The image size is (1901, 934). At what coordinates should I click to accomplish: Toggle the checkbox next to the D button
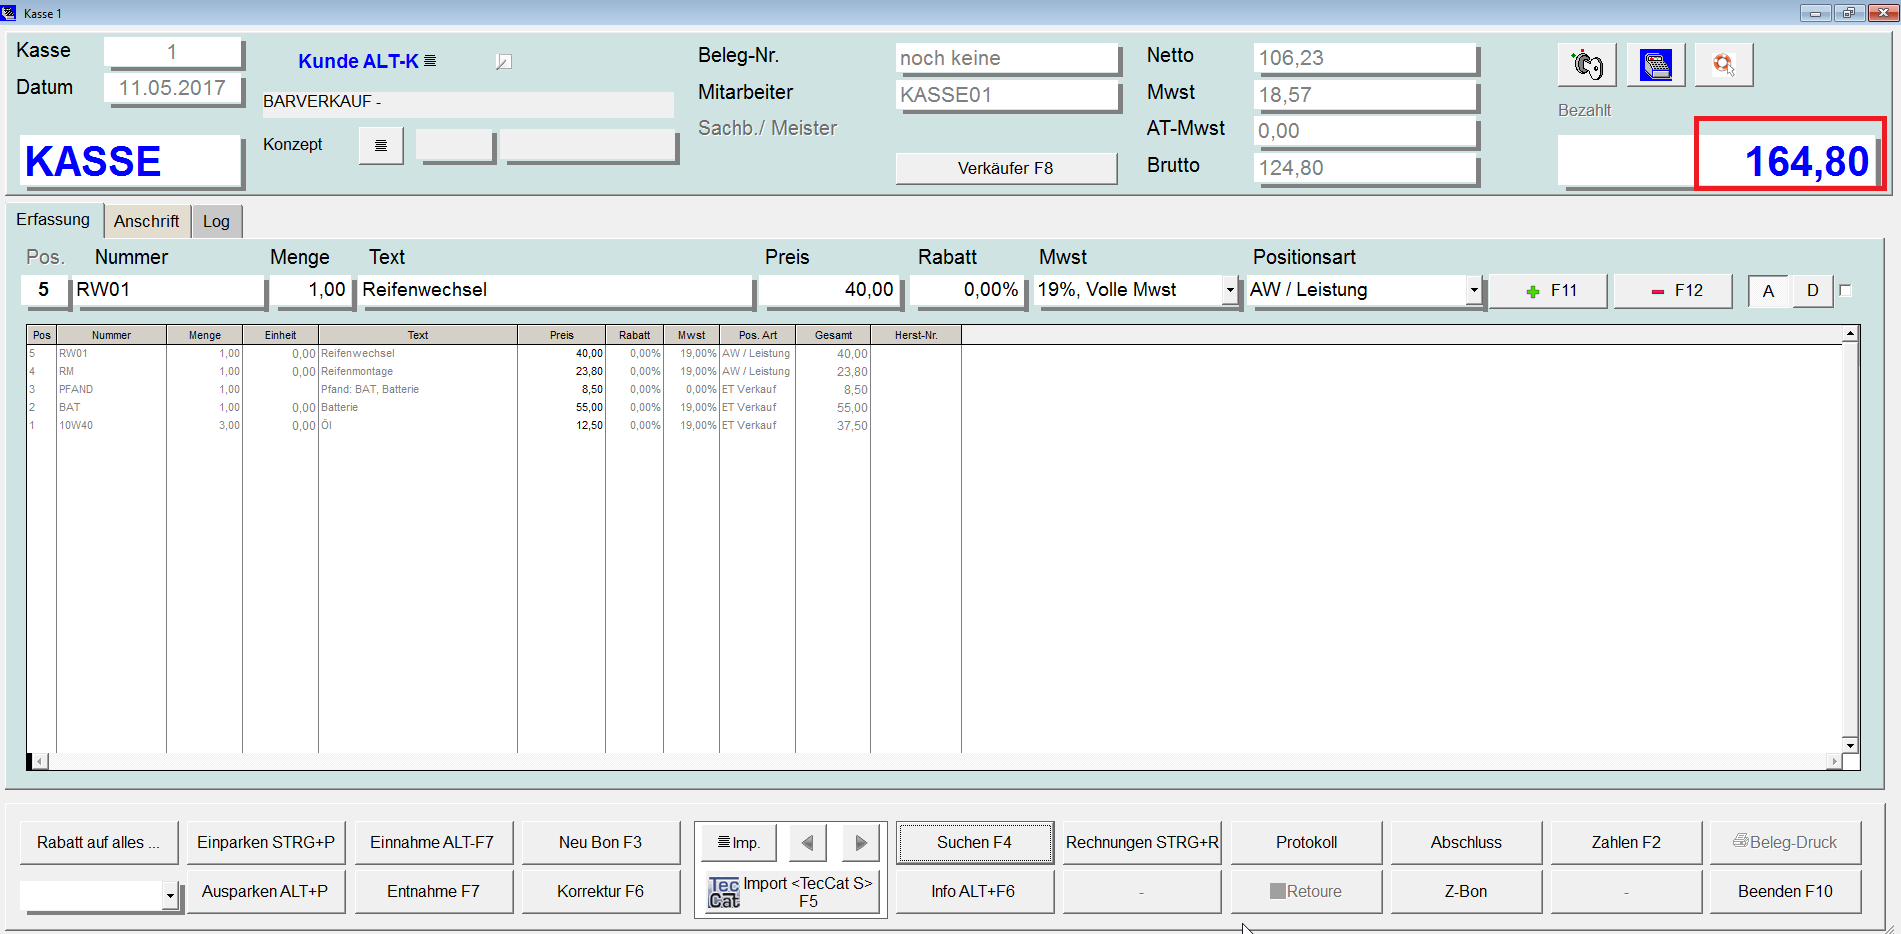(1846, 291)
